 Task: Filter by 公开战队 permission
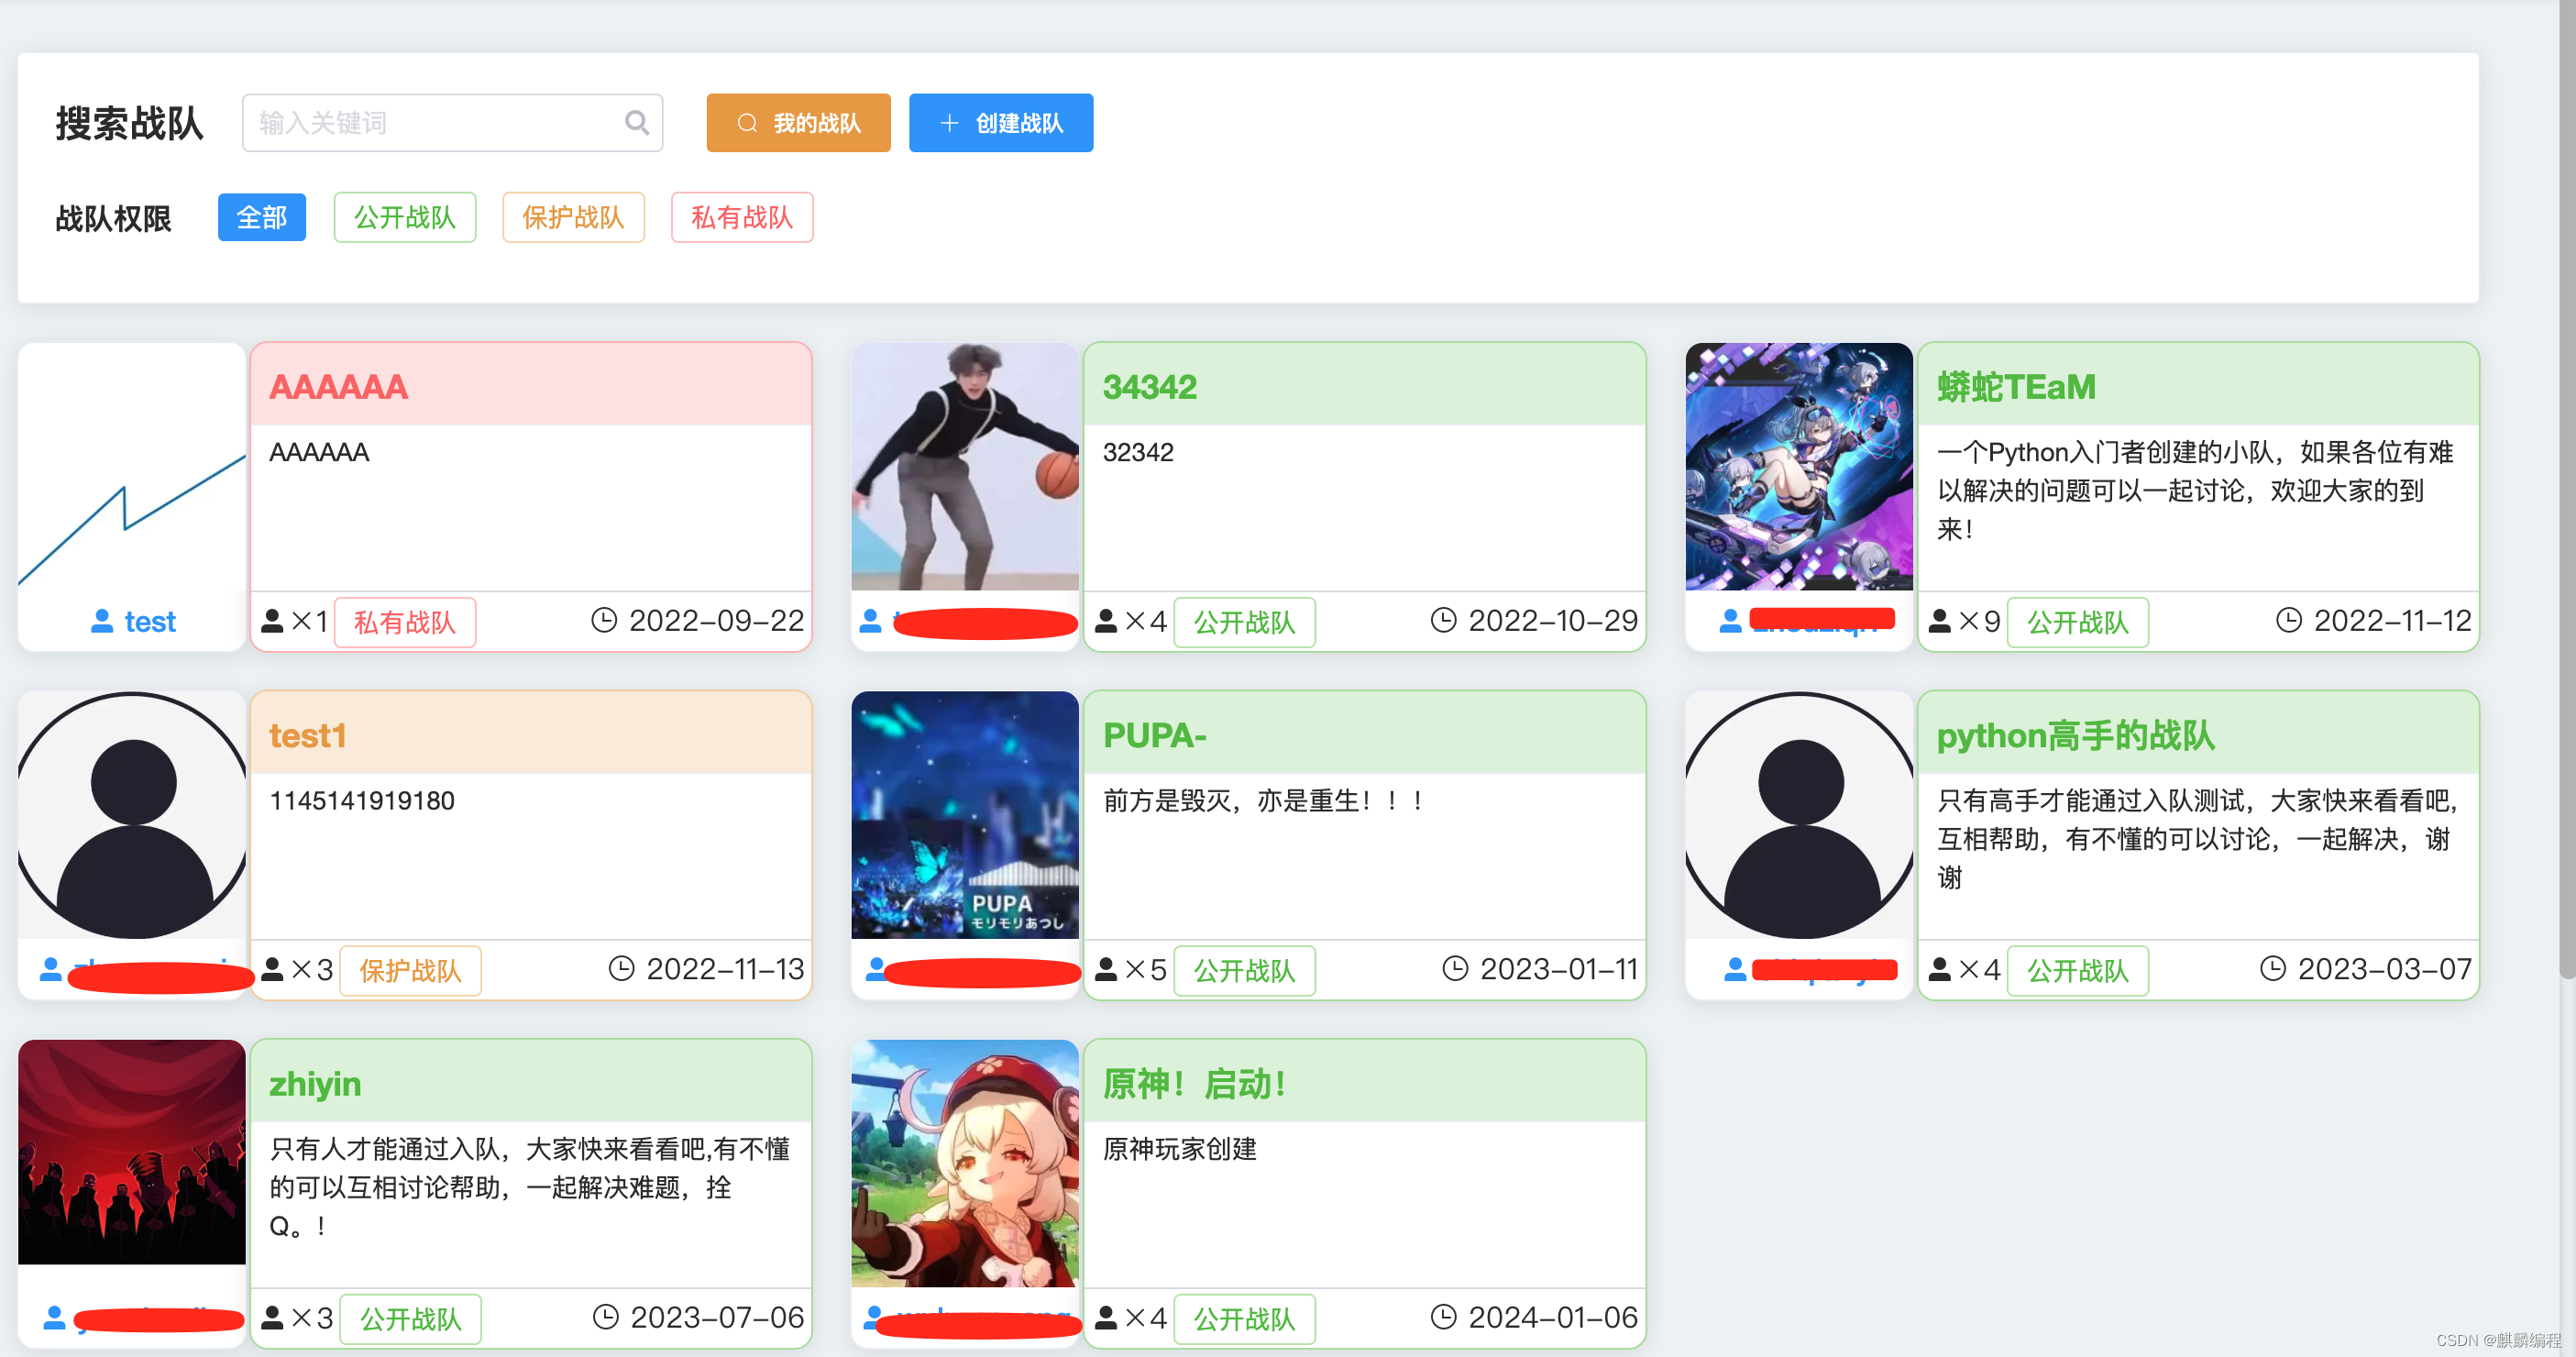[x=404, y=217]
